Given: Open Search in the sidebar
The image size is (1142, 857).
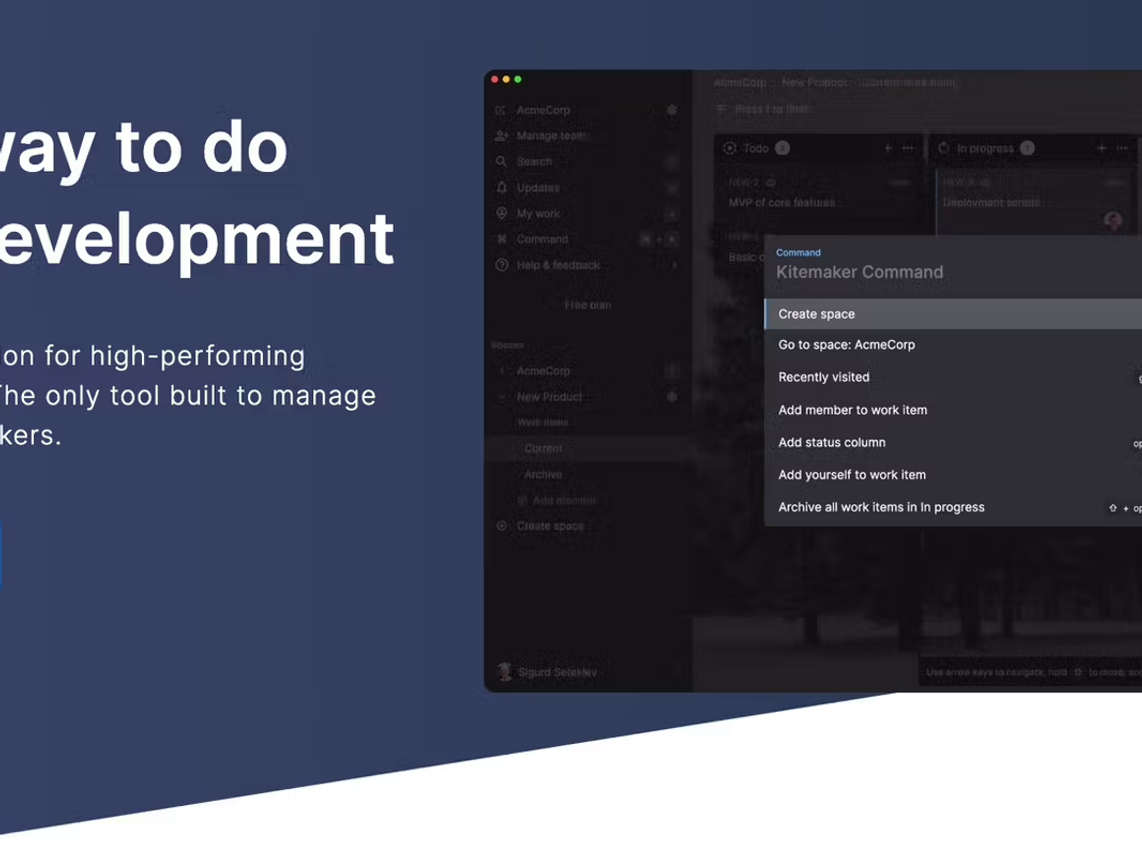Looking at the screenshot, I should click(535, 162).
